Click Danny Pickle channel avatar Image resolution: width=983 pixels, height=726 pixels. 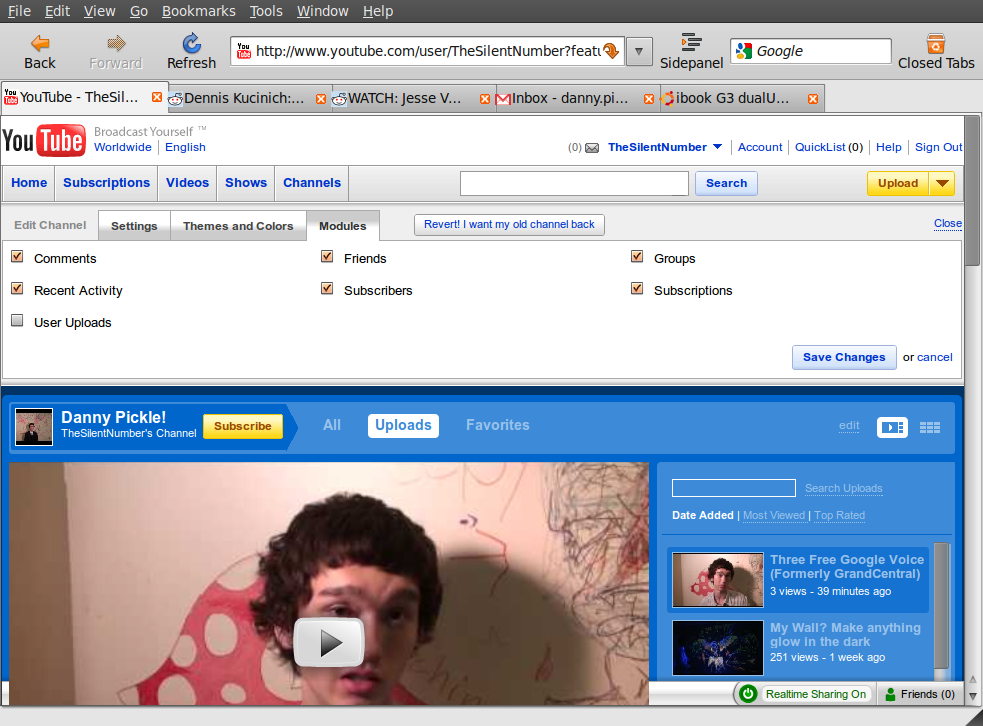[x=34, y=427]
